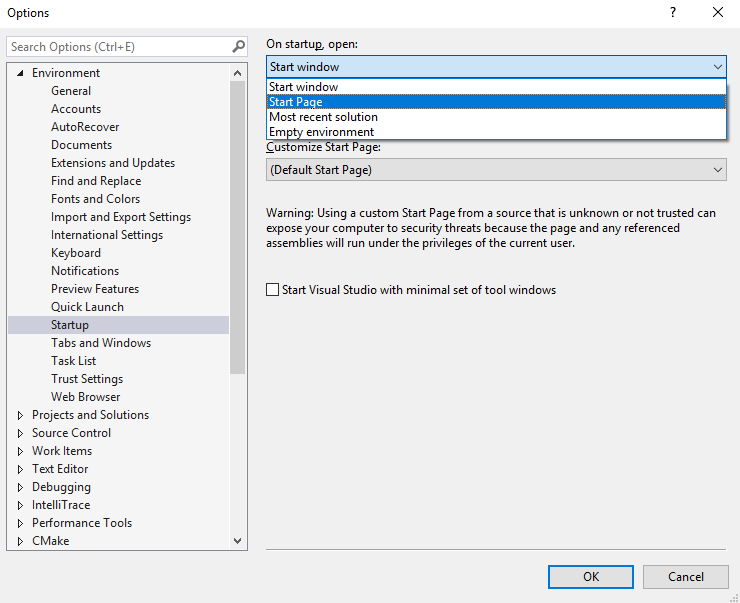Click the OK button
This screenshot has height=603, width=740.
(591, 576)
